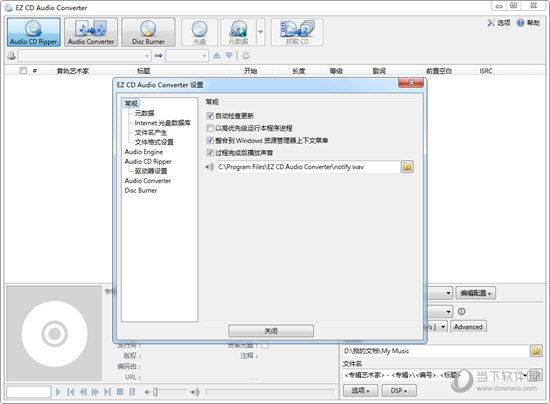This screenshot has width=550, height=404.
Task: Toggle 整合到 Windows 资源管理器上下文菜单 checkbox
Action: (210, 140)
